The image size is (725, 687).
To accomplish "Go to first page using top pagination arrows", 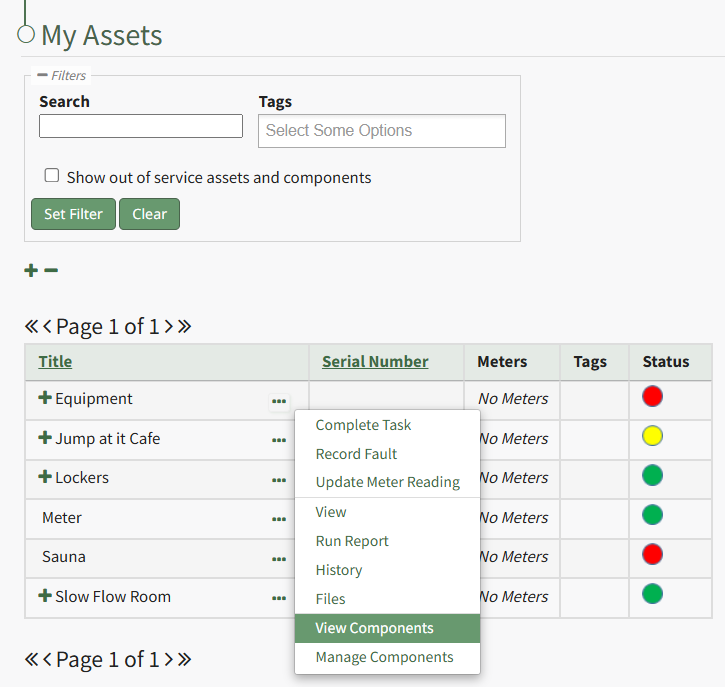I will click(31, 327).
